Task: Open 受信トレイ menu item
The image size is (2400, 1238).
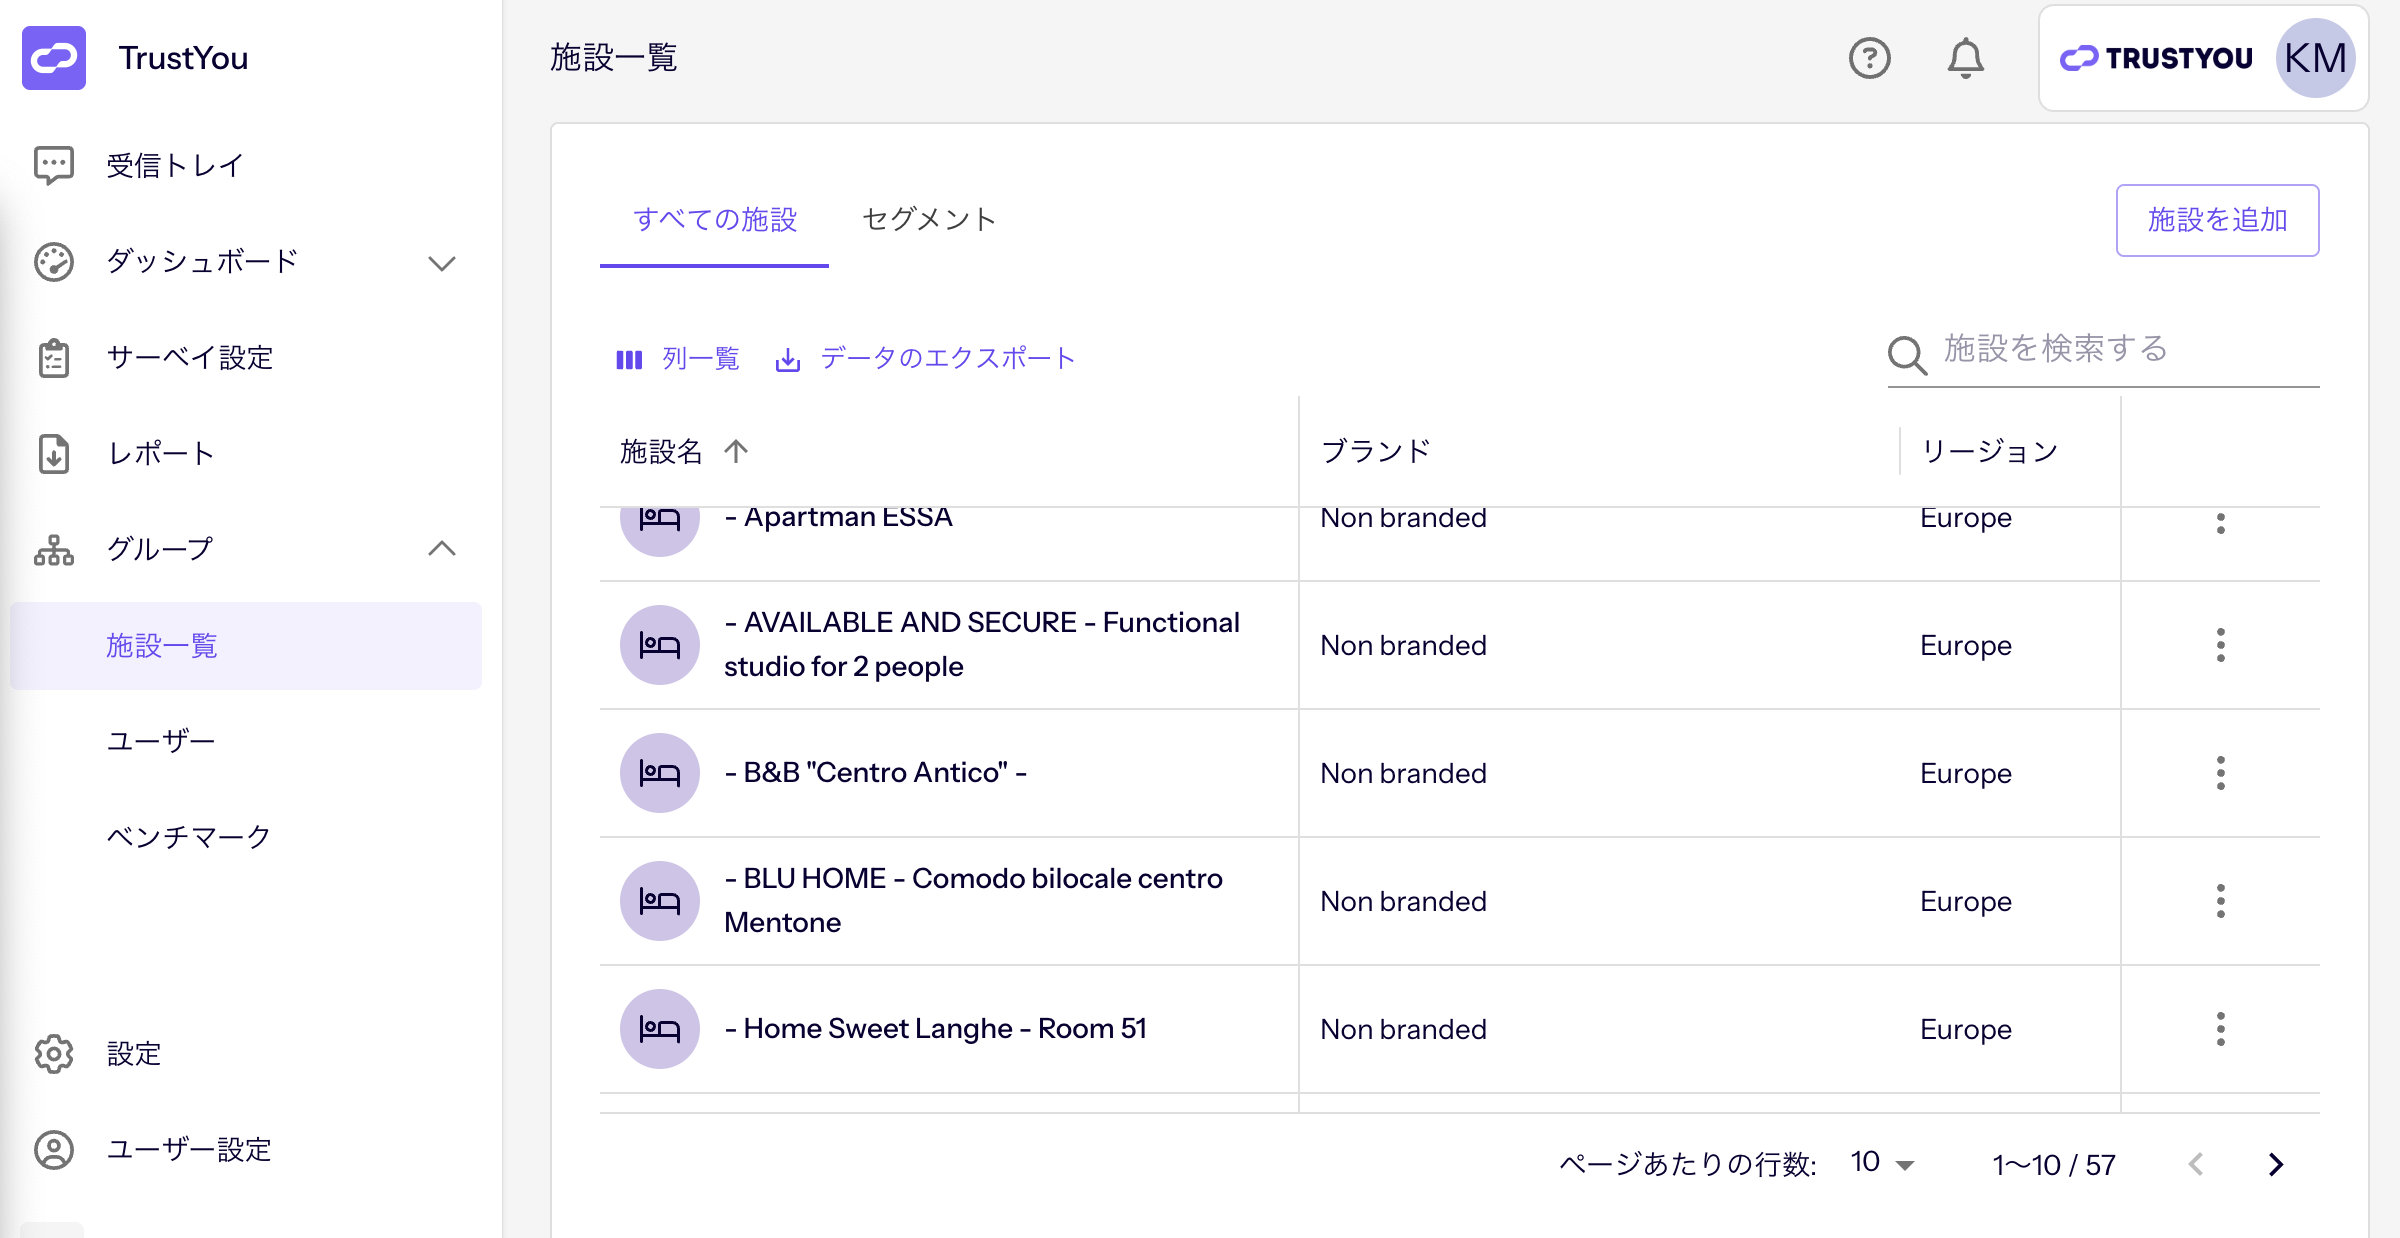Action: click(176, 165)
